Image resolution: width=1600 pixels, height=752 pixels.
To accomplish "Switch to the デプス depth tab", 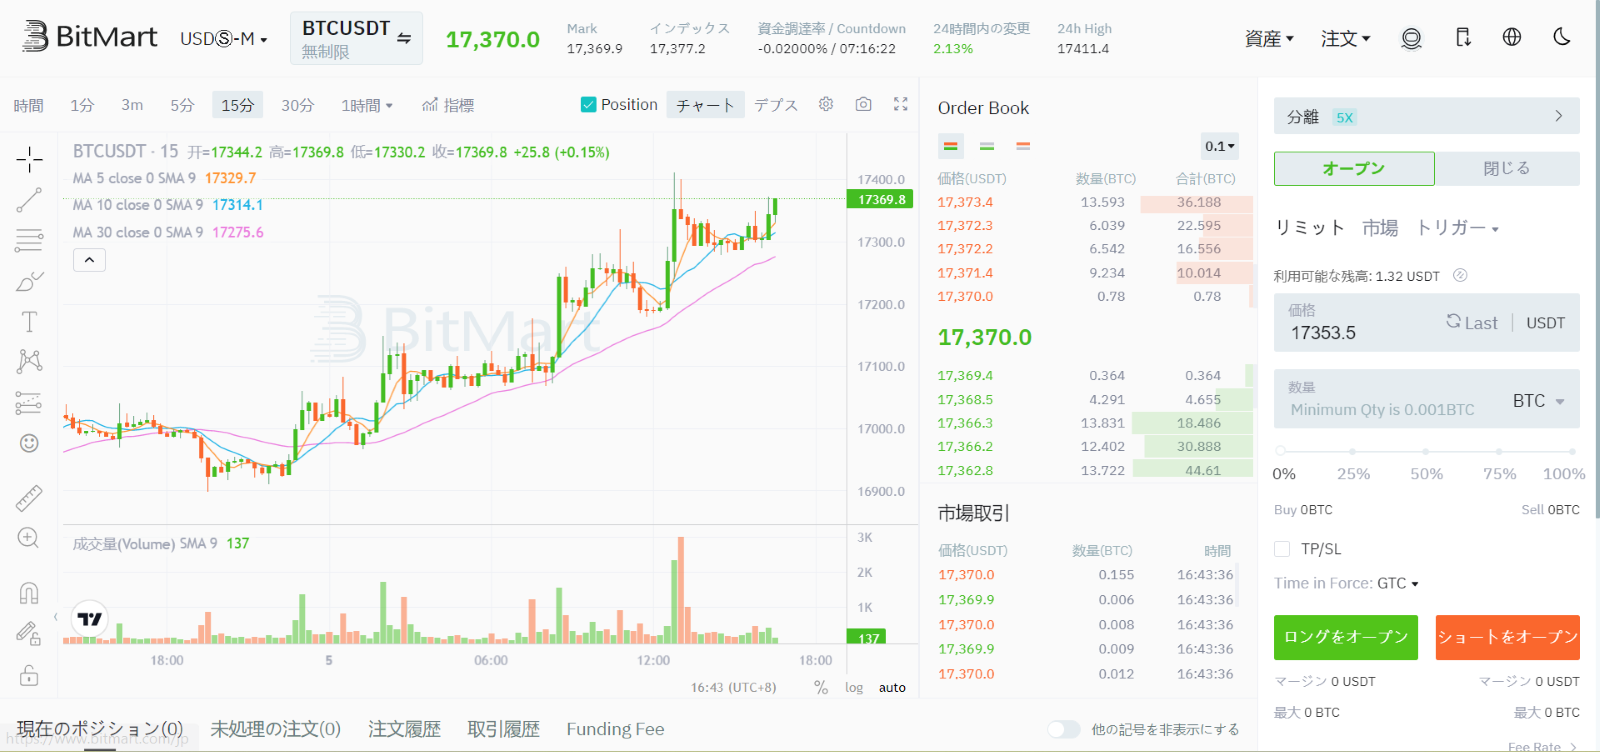I will point(776,105).
